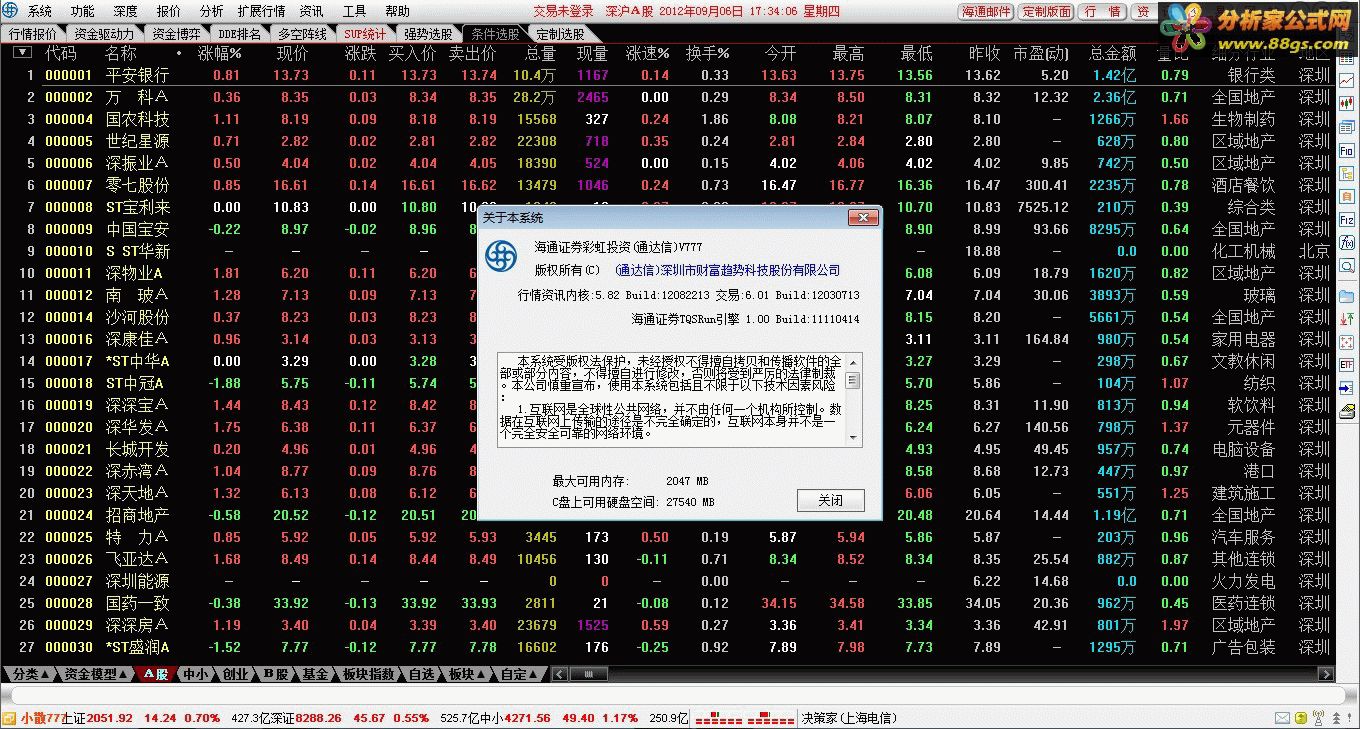
Task: Click the antenna connection status icon
Action: point(1318,718)
